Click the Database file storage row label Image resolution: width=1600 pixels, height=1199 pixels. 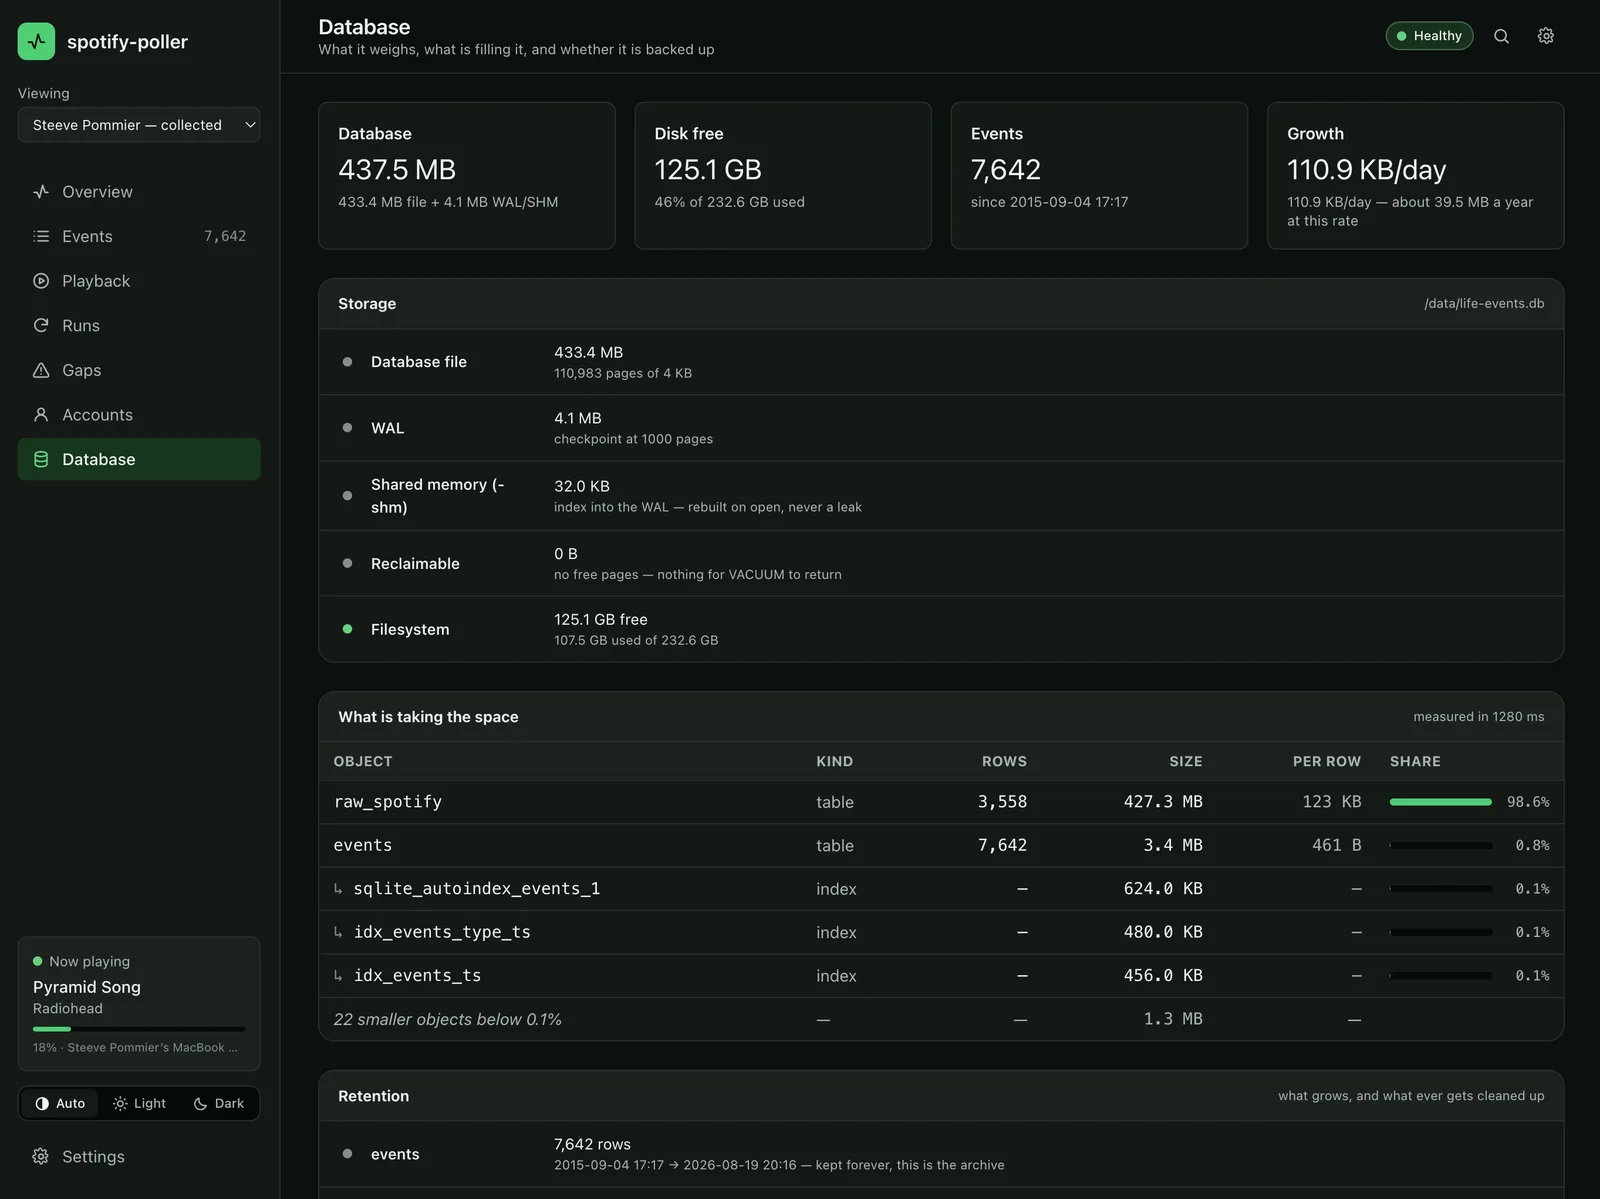tap(419, 362)
